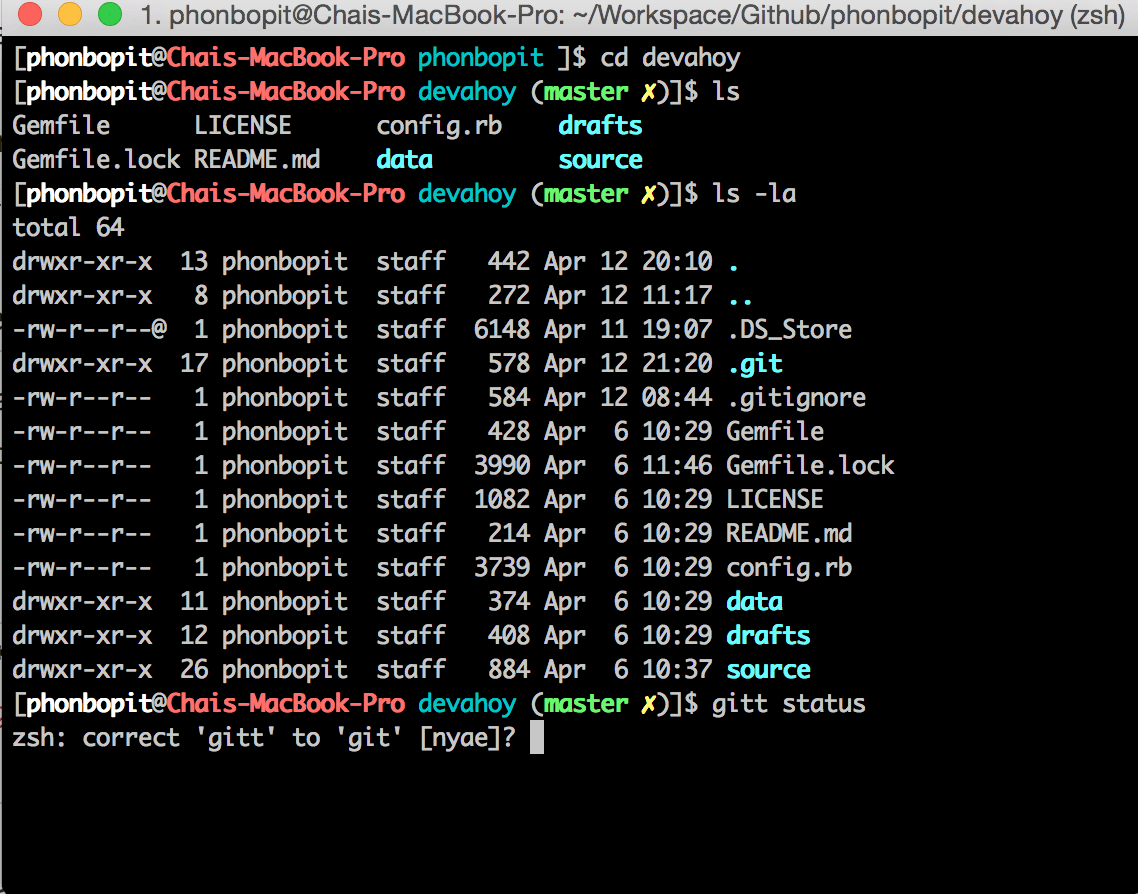Click the 'drafts' folder in short ls output
Screen dimensions: 1138x894
point(600,126)
